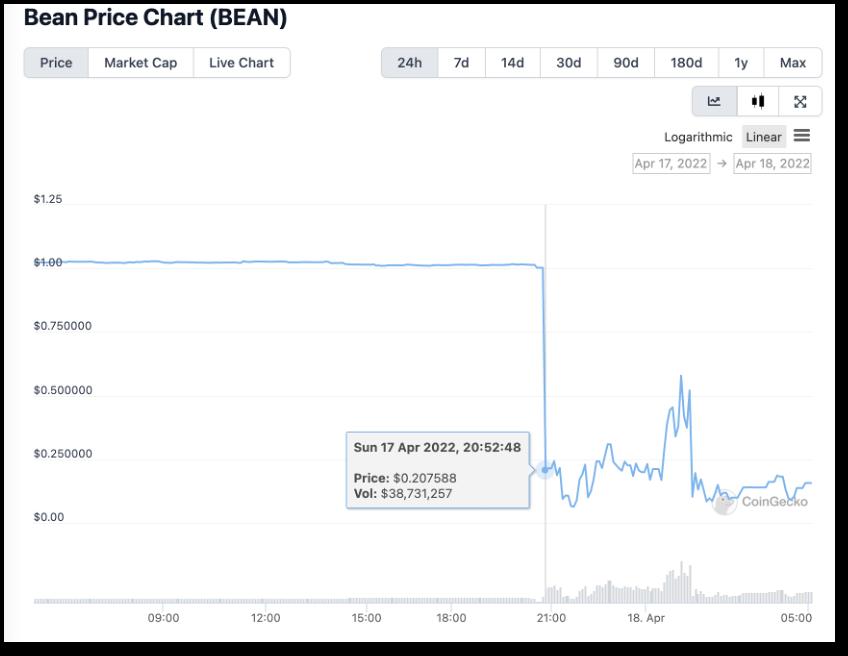Switch to candlestick chart icon
The width and height of the screenshot is (848, 656).
click(x=758, y=101)
